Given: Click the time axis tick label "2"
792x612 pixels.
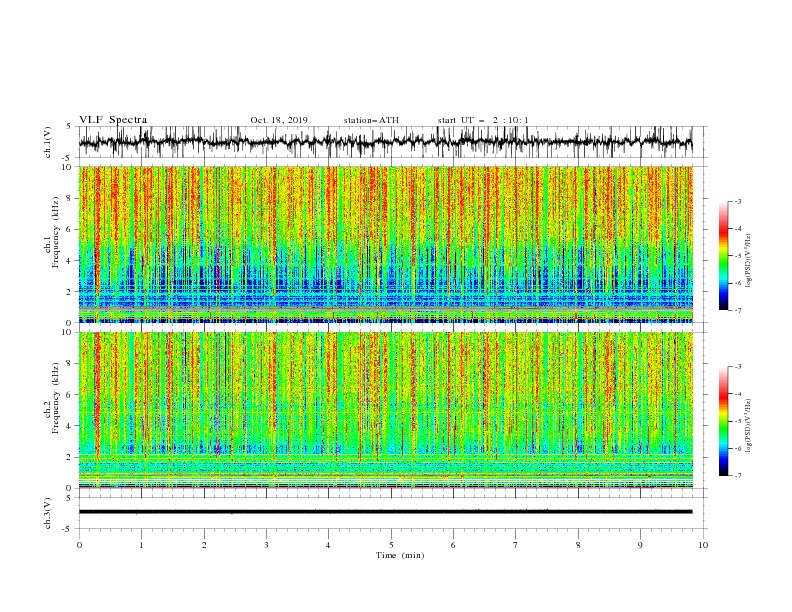Looking at the screenshot, I should coord(204,545).
